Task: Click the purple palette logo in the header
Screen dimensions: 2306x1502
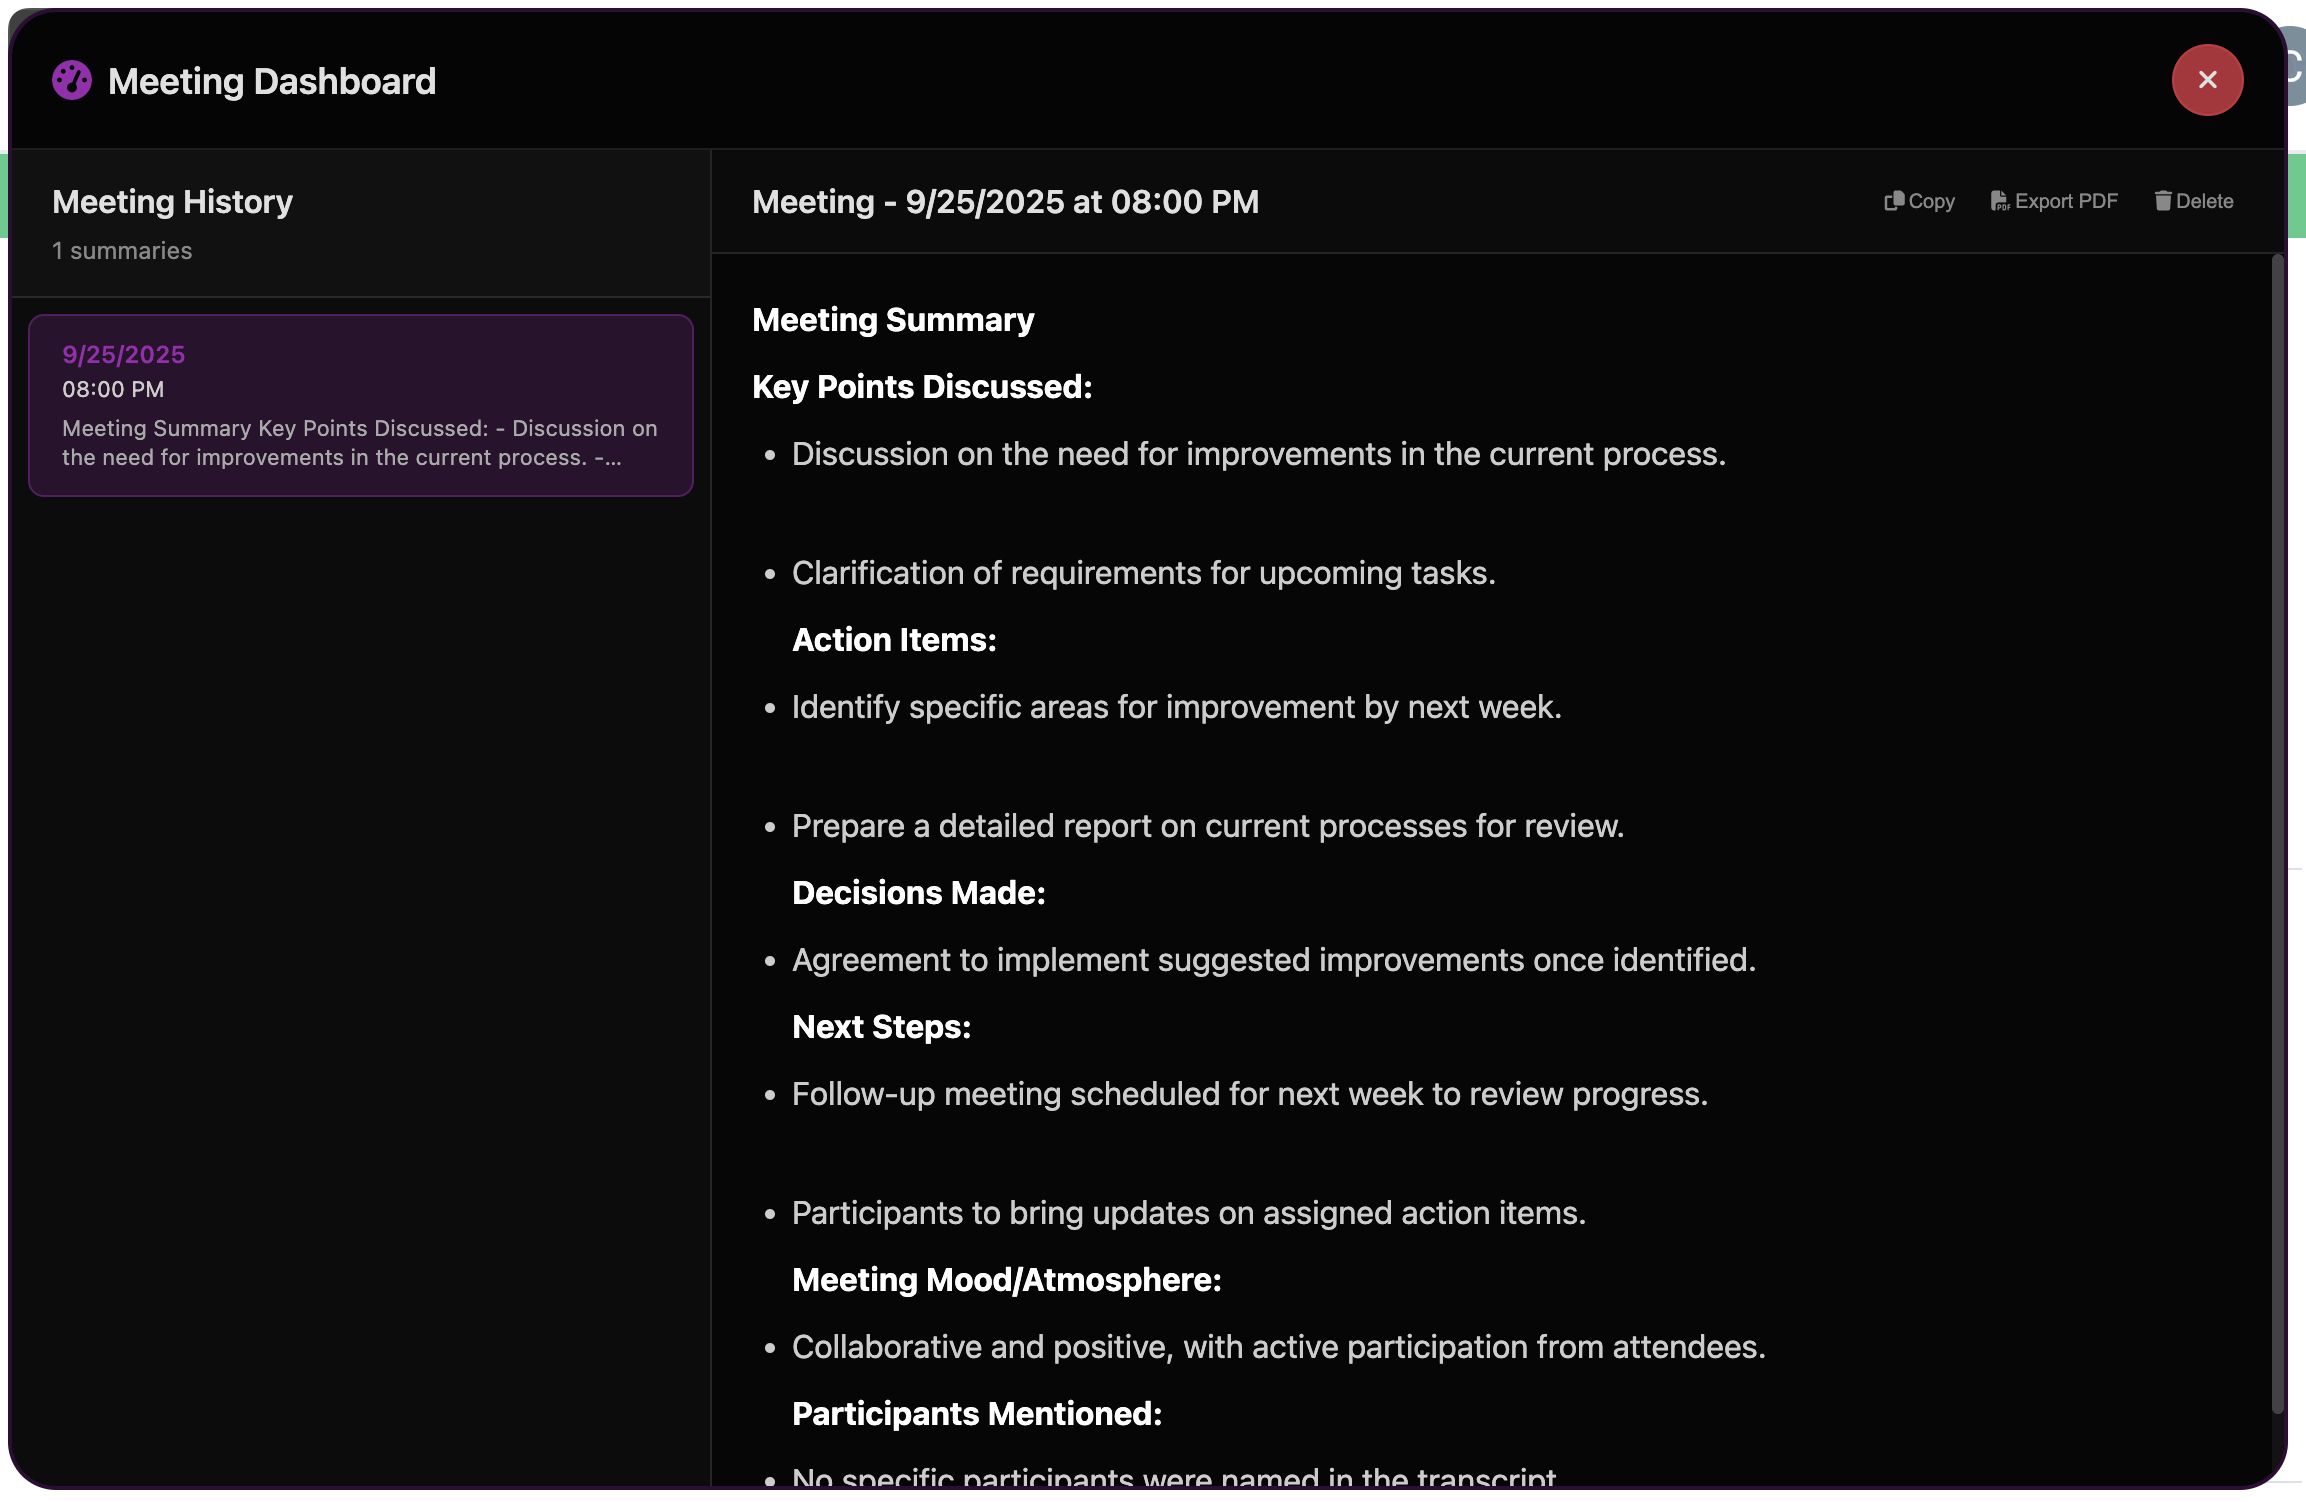Action: coord(71,80)
